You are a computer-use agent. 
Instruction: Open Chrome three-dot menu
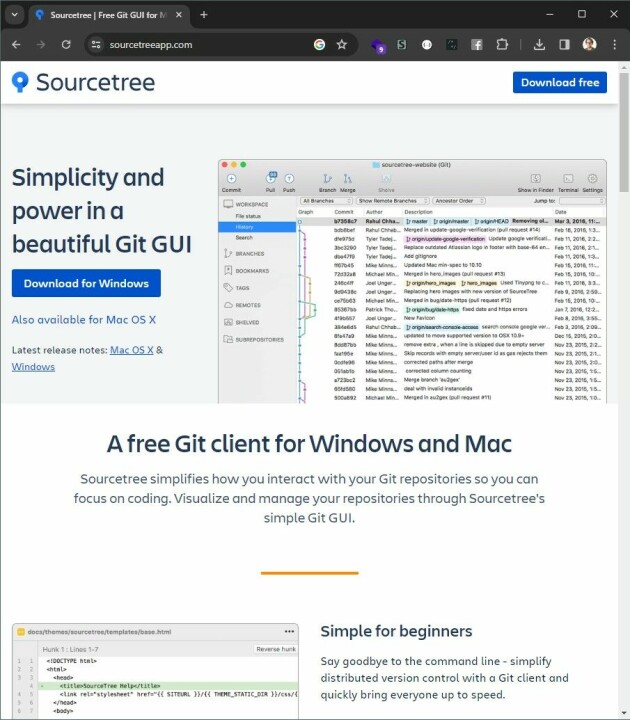click(x=614, y=45)
